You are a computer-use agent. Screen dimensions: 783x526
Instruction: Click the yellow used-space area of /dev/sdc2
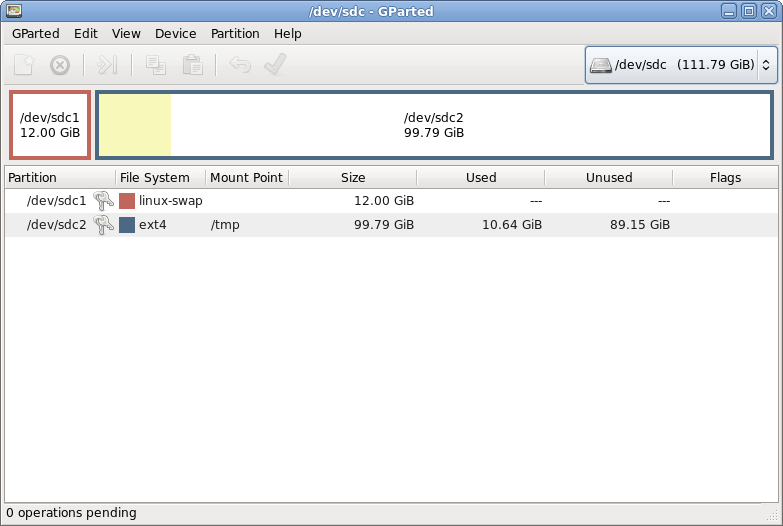click(135, 125)
